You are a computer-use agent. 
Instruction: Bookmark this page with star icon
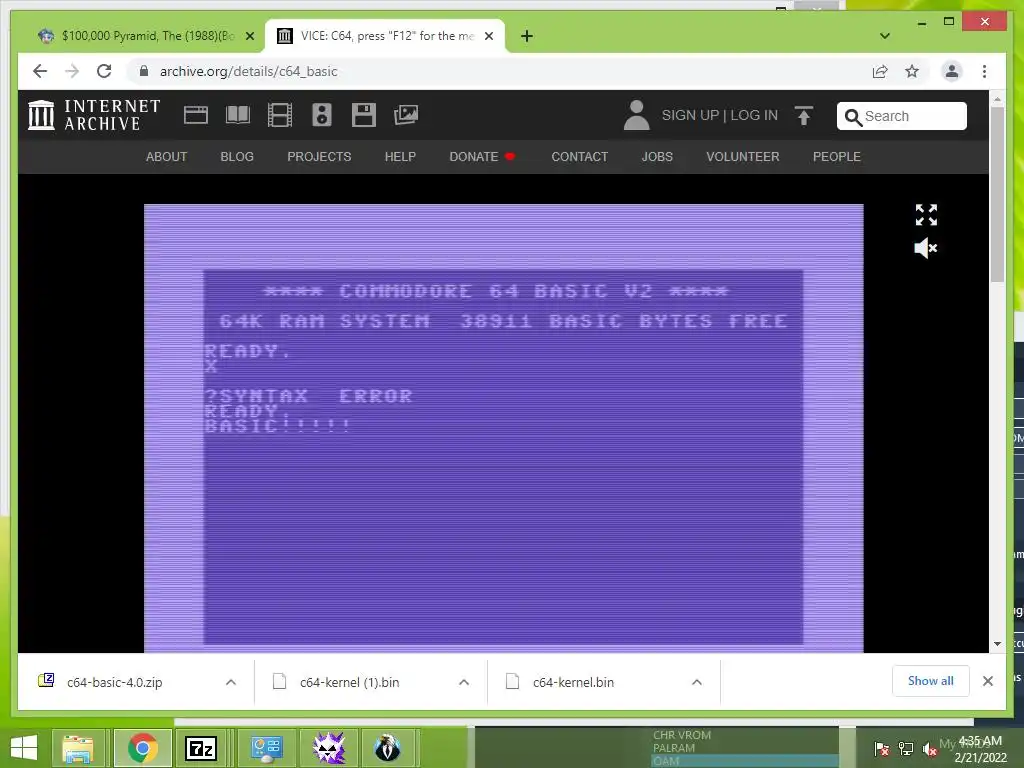[x=912, y=71]
